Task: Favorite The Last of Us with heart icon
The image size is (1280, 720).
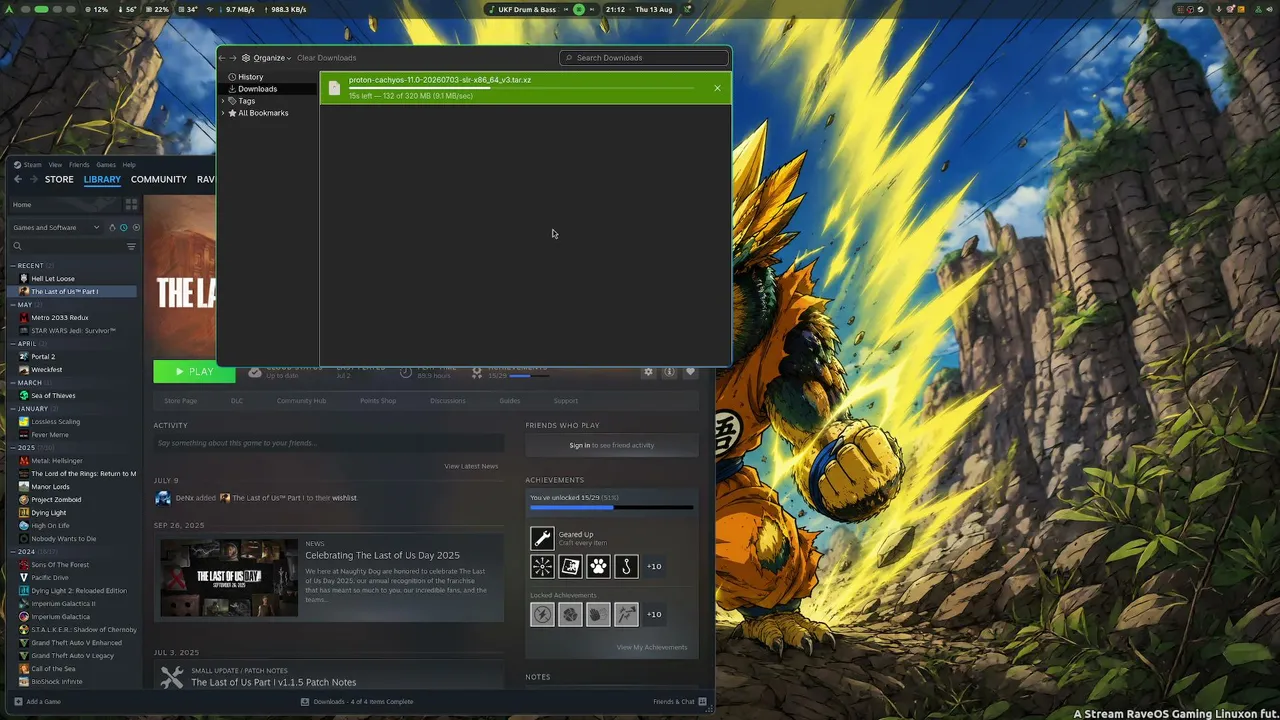Action: tap(690, 372)
